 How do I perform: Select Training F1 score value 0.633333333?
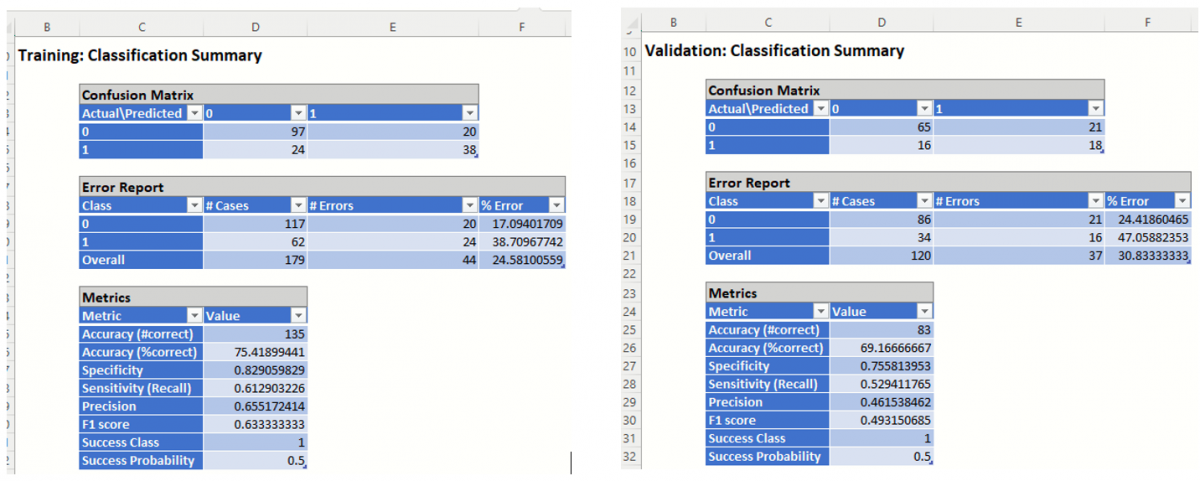point(255,425)
